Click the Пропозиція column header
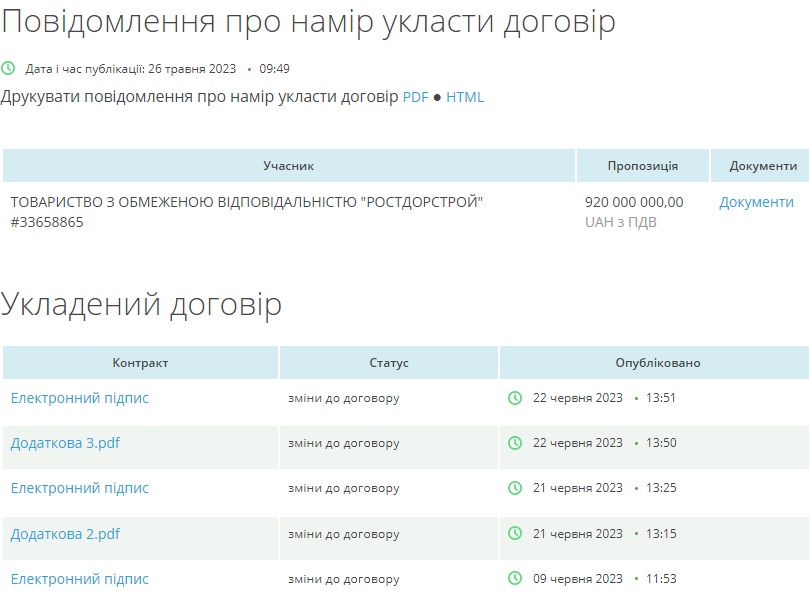Screen dimensions: 809x595 pyautogui.click(x=642, y=166)
